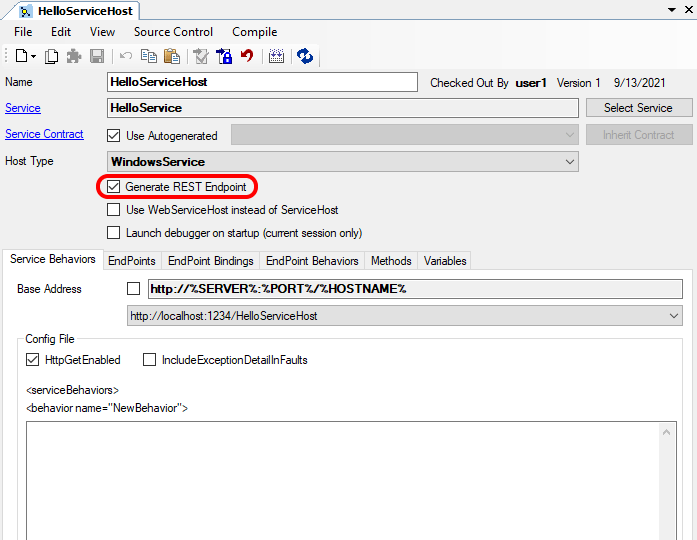Image resolution: width=697 pixels, height=540 pixels.
Task: Click the serviceBehaviors tag text
Action: click(72, 390)
